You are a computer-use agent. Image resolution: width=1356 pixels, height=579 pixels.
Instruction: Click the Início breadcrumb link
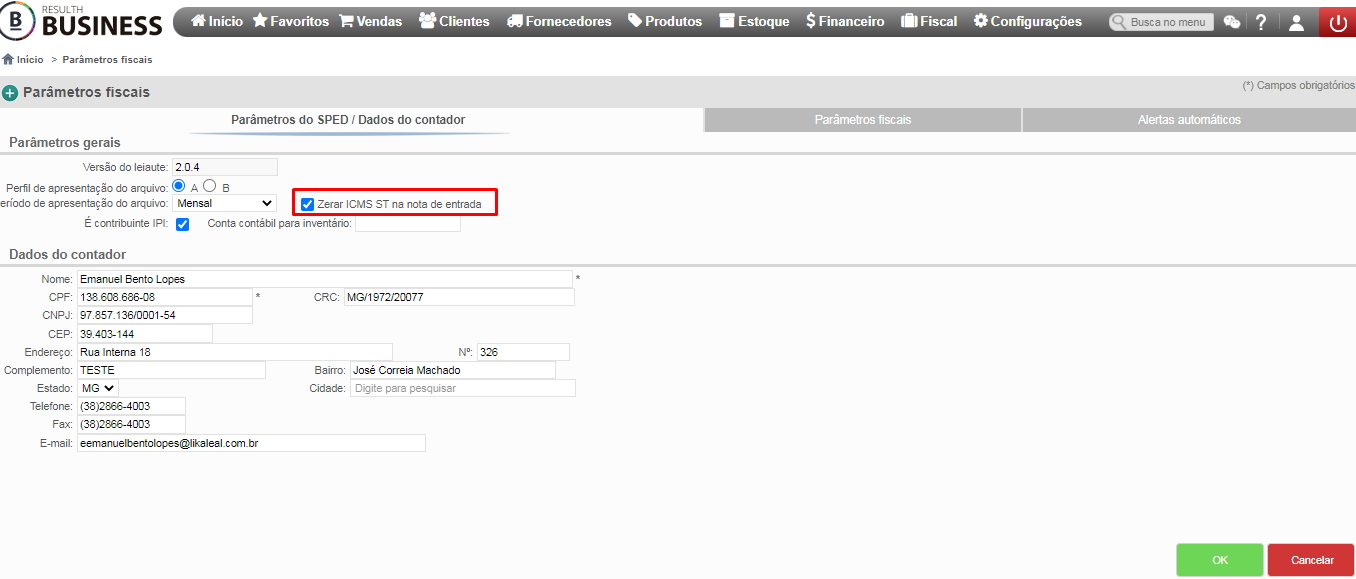30,60
